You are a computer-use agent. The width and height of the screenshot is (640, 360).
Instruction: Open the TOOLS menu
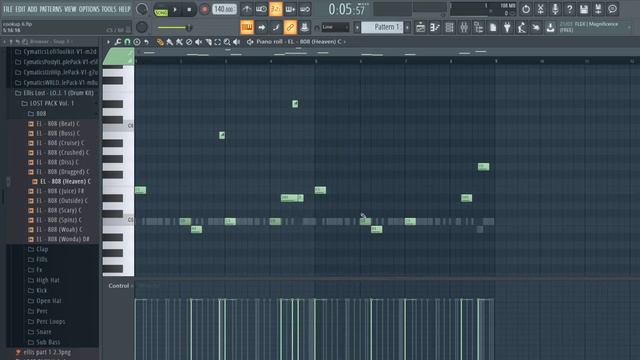coord(109,9)
